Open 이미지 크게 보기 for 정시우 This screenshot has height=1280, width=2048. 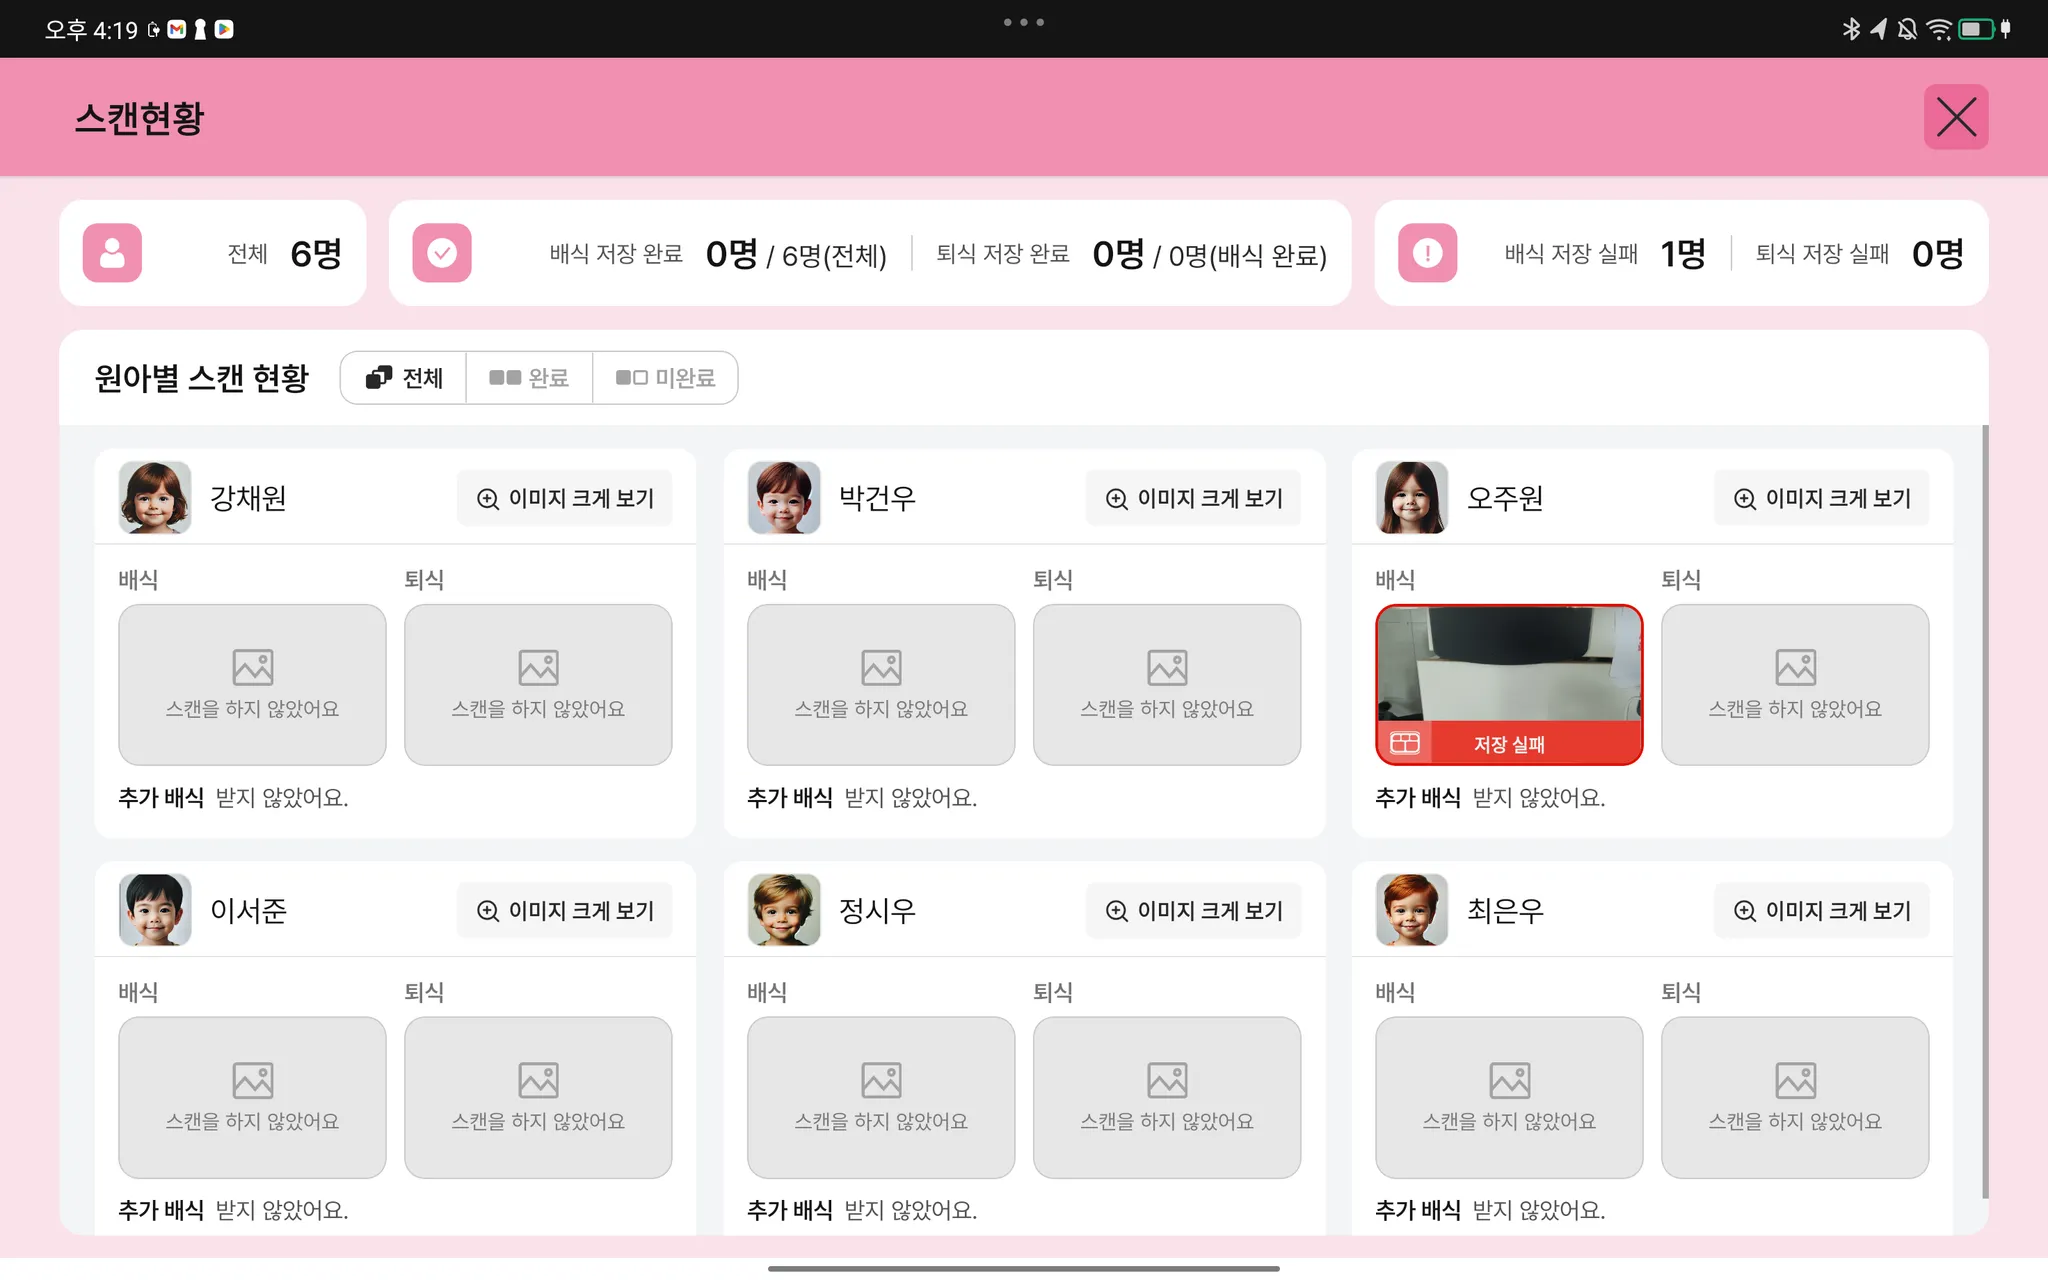[1194, 911]
